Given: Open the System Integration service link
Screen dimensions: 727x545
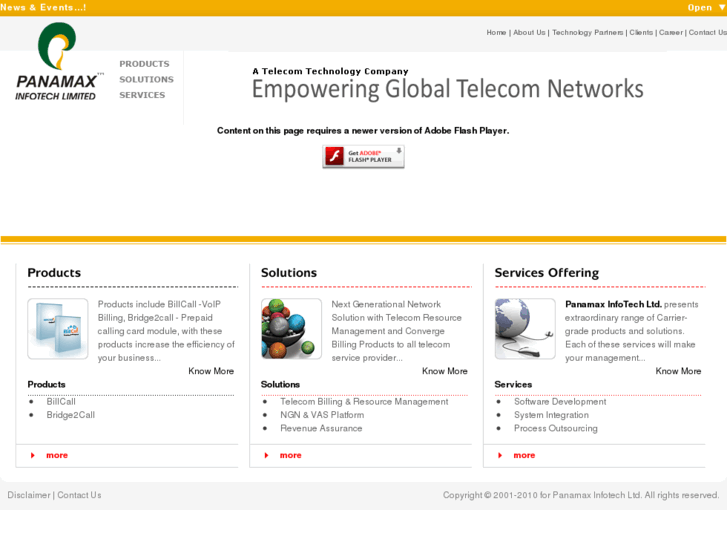Looking at the screenshot, I should [551, 415].
